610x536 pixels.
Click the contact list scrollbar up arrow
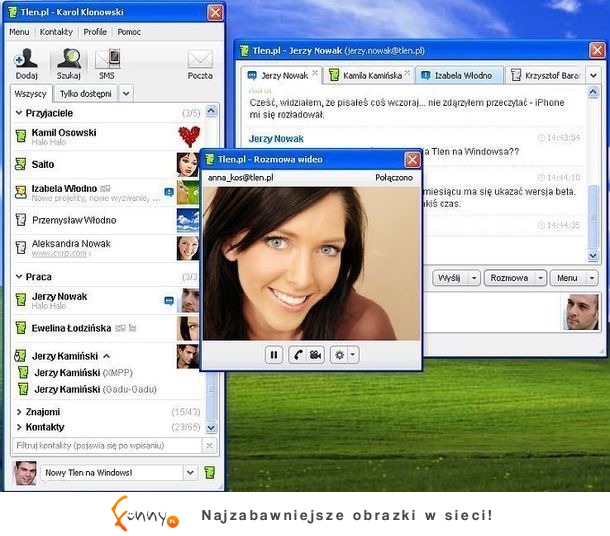pos(211,111)
